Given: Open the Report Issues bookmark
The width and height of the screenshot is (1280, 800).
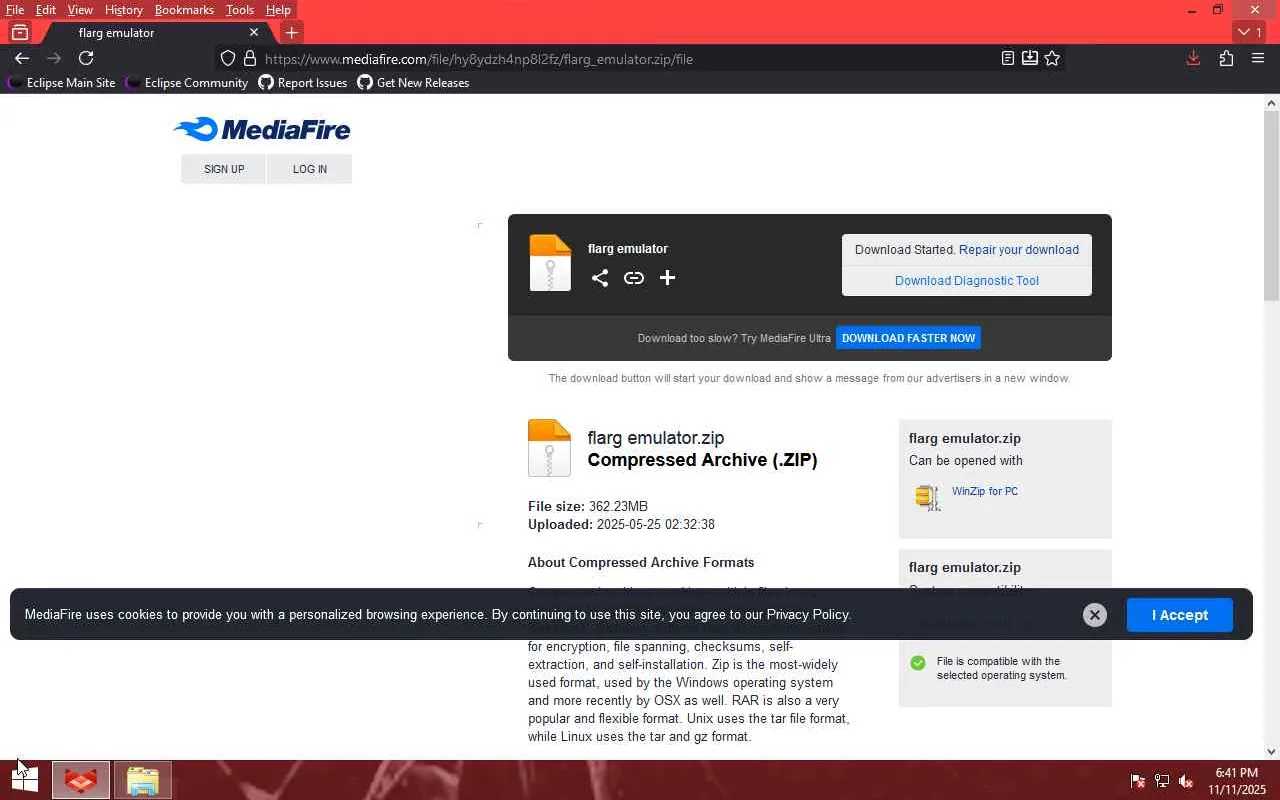Looking at the screenshot, I should point(303,83).
